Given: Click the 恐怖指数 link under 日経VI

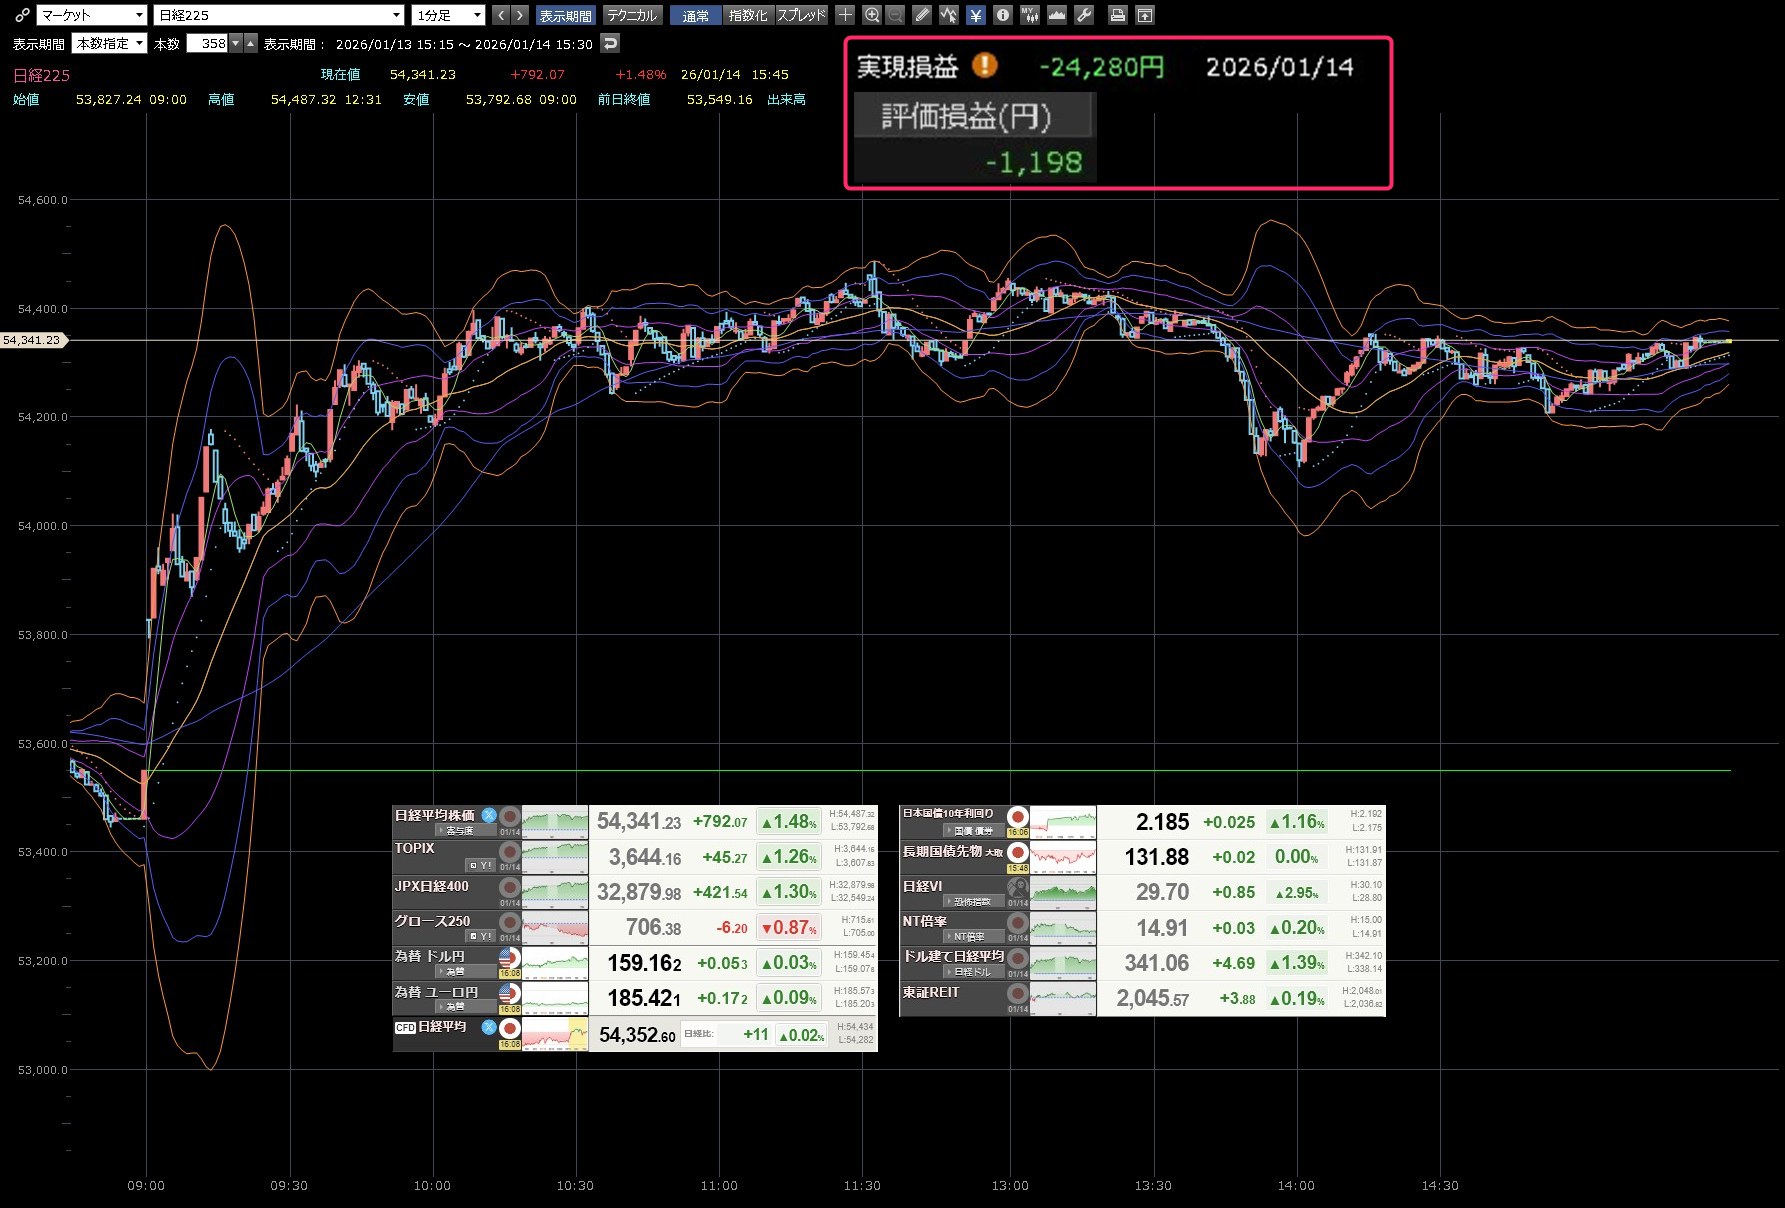Looking at the screenshot, I should pyautogui.click(x=970, y=902).
